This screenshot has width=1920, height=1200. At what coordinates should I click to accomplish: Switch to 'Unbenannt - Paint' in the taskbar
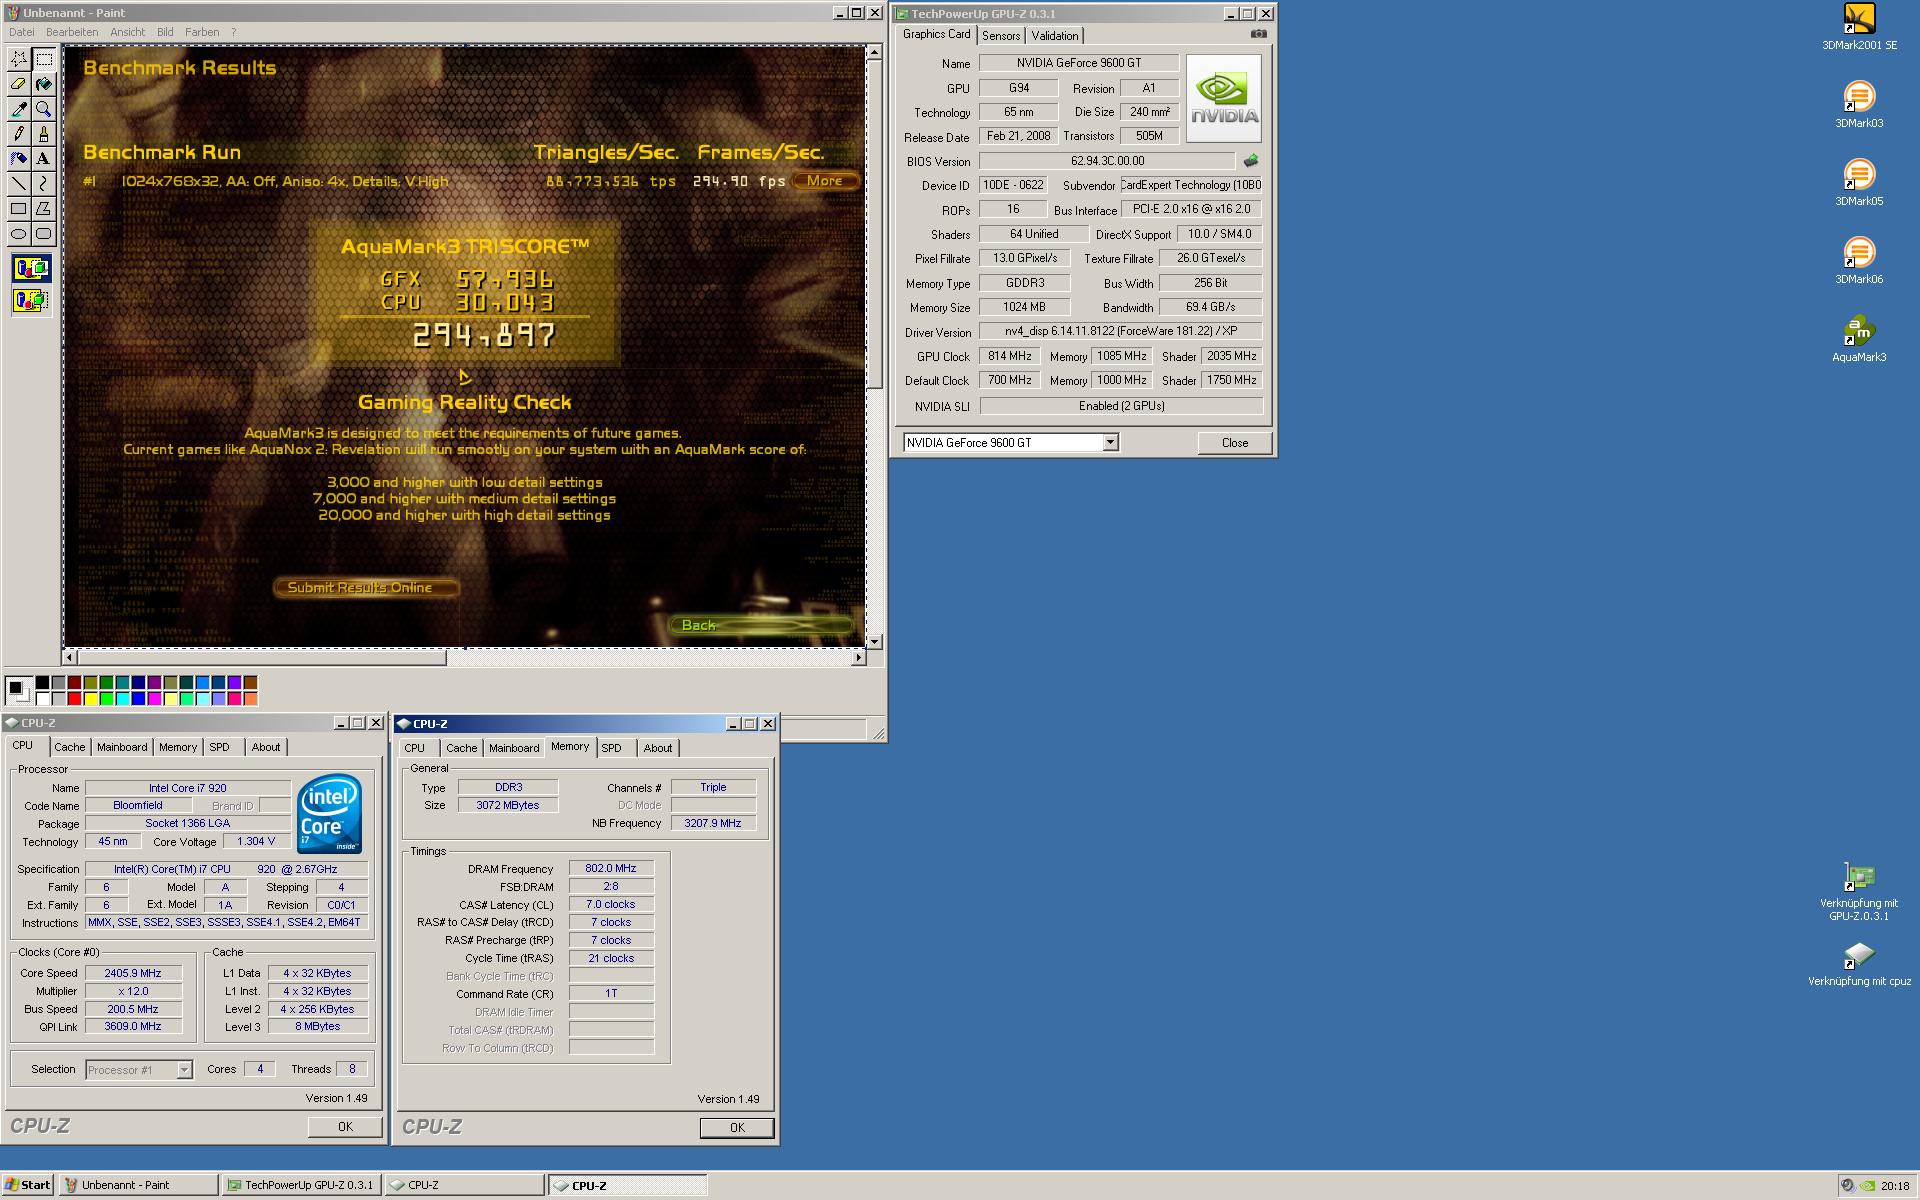138,1185
